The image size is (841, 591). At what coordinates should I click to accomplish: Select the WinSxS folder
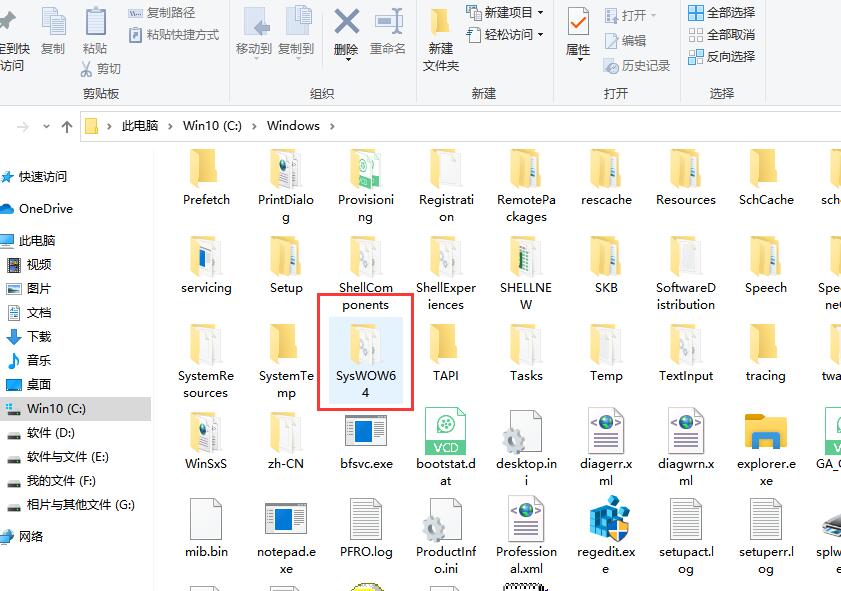[x=206, y=441]
